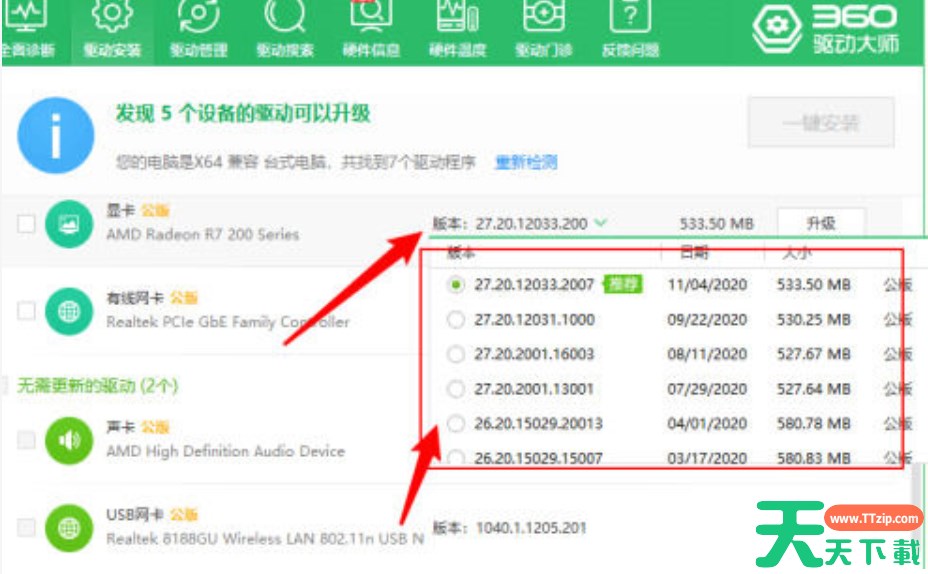Click the Realtek 8188GU Wireless LAN name
Screen dimensions: 928x574
(265, 538)
